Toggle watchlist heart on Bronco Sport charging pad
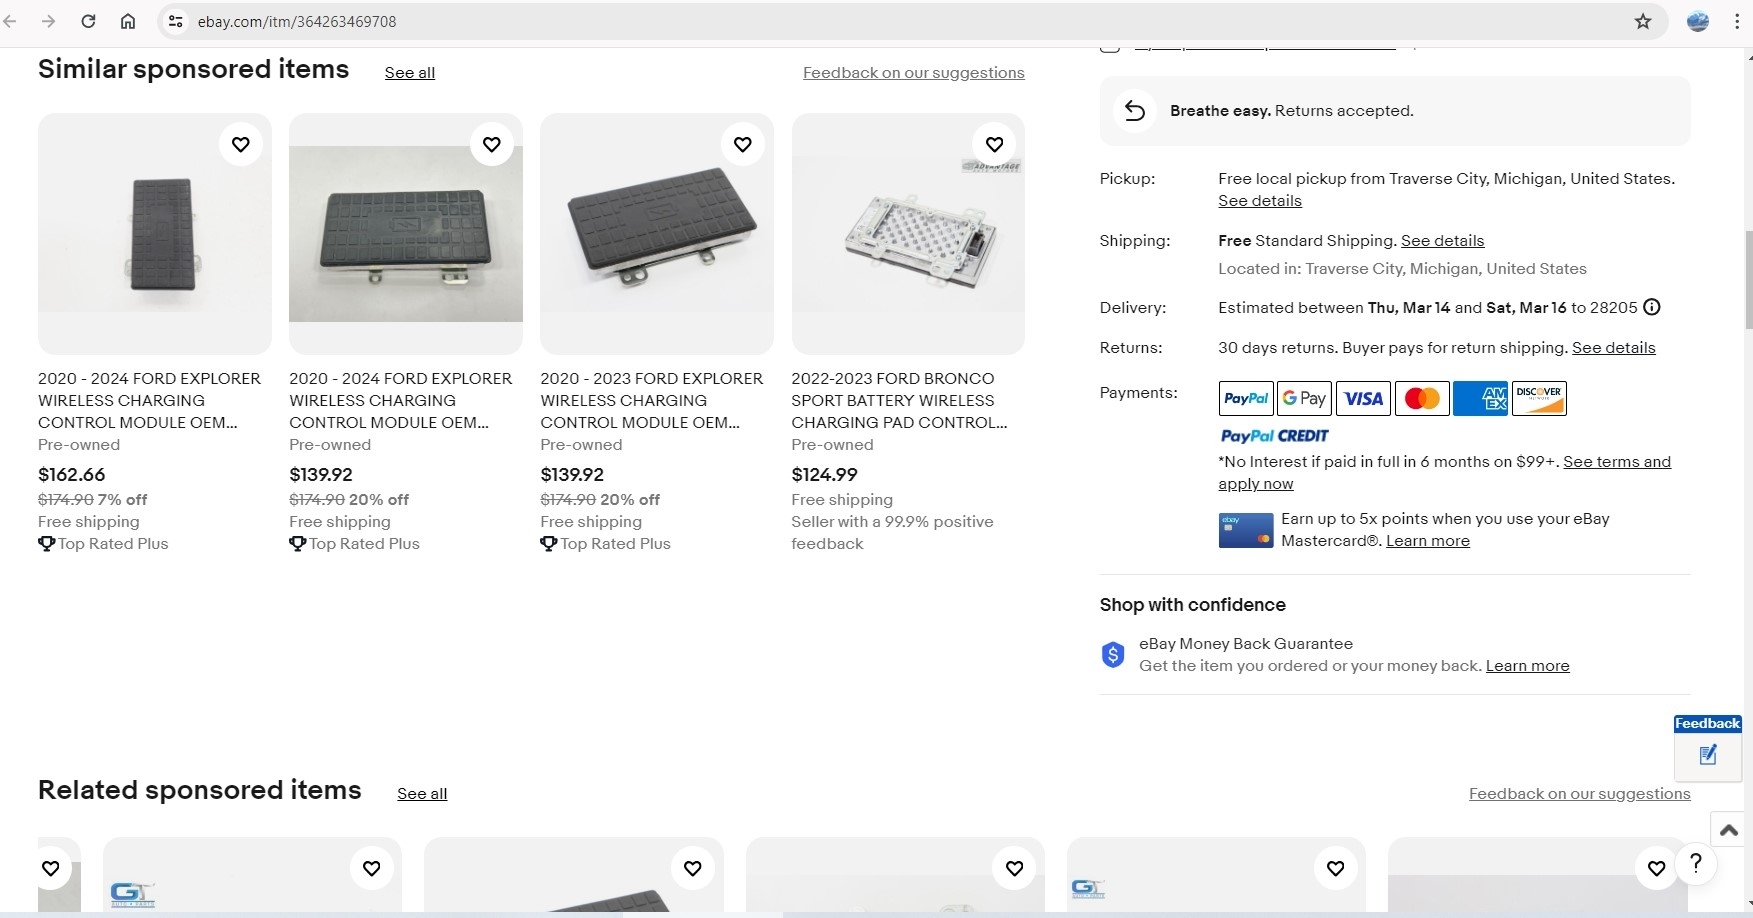 pos(994,145)
